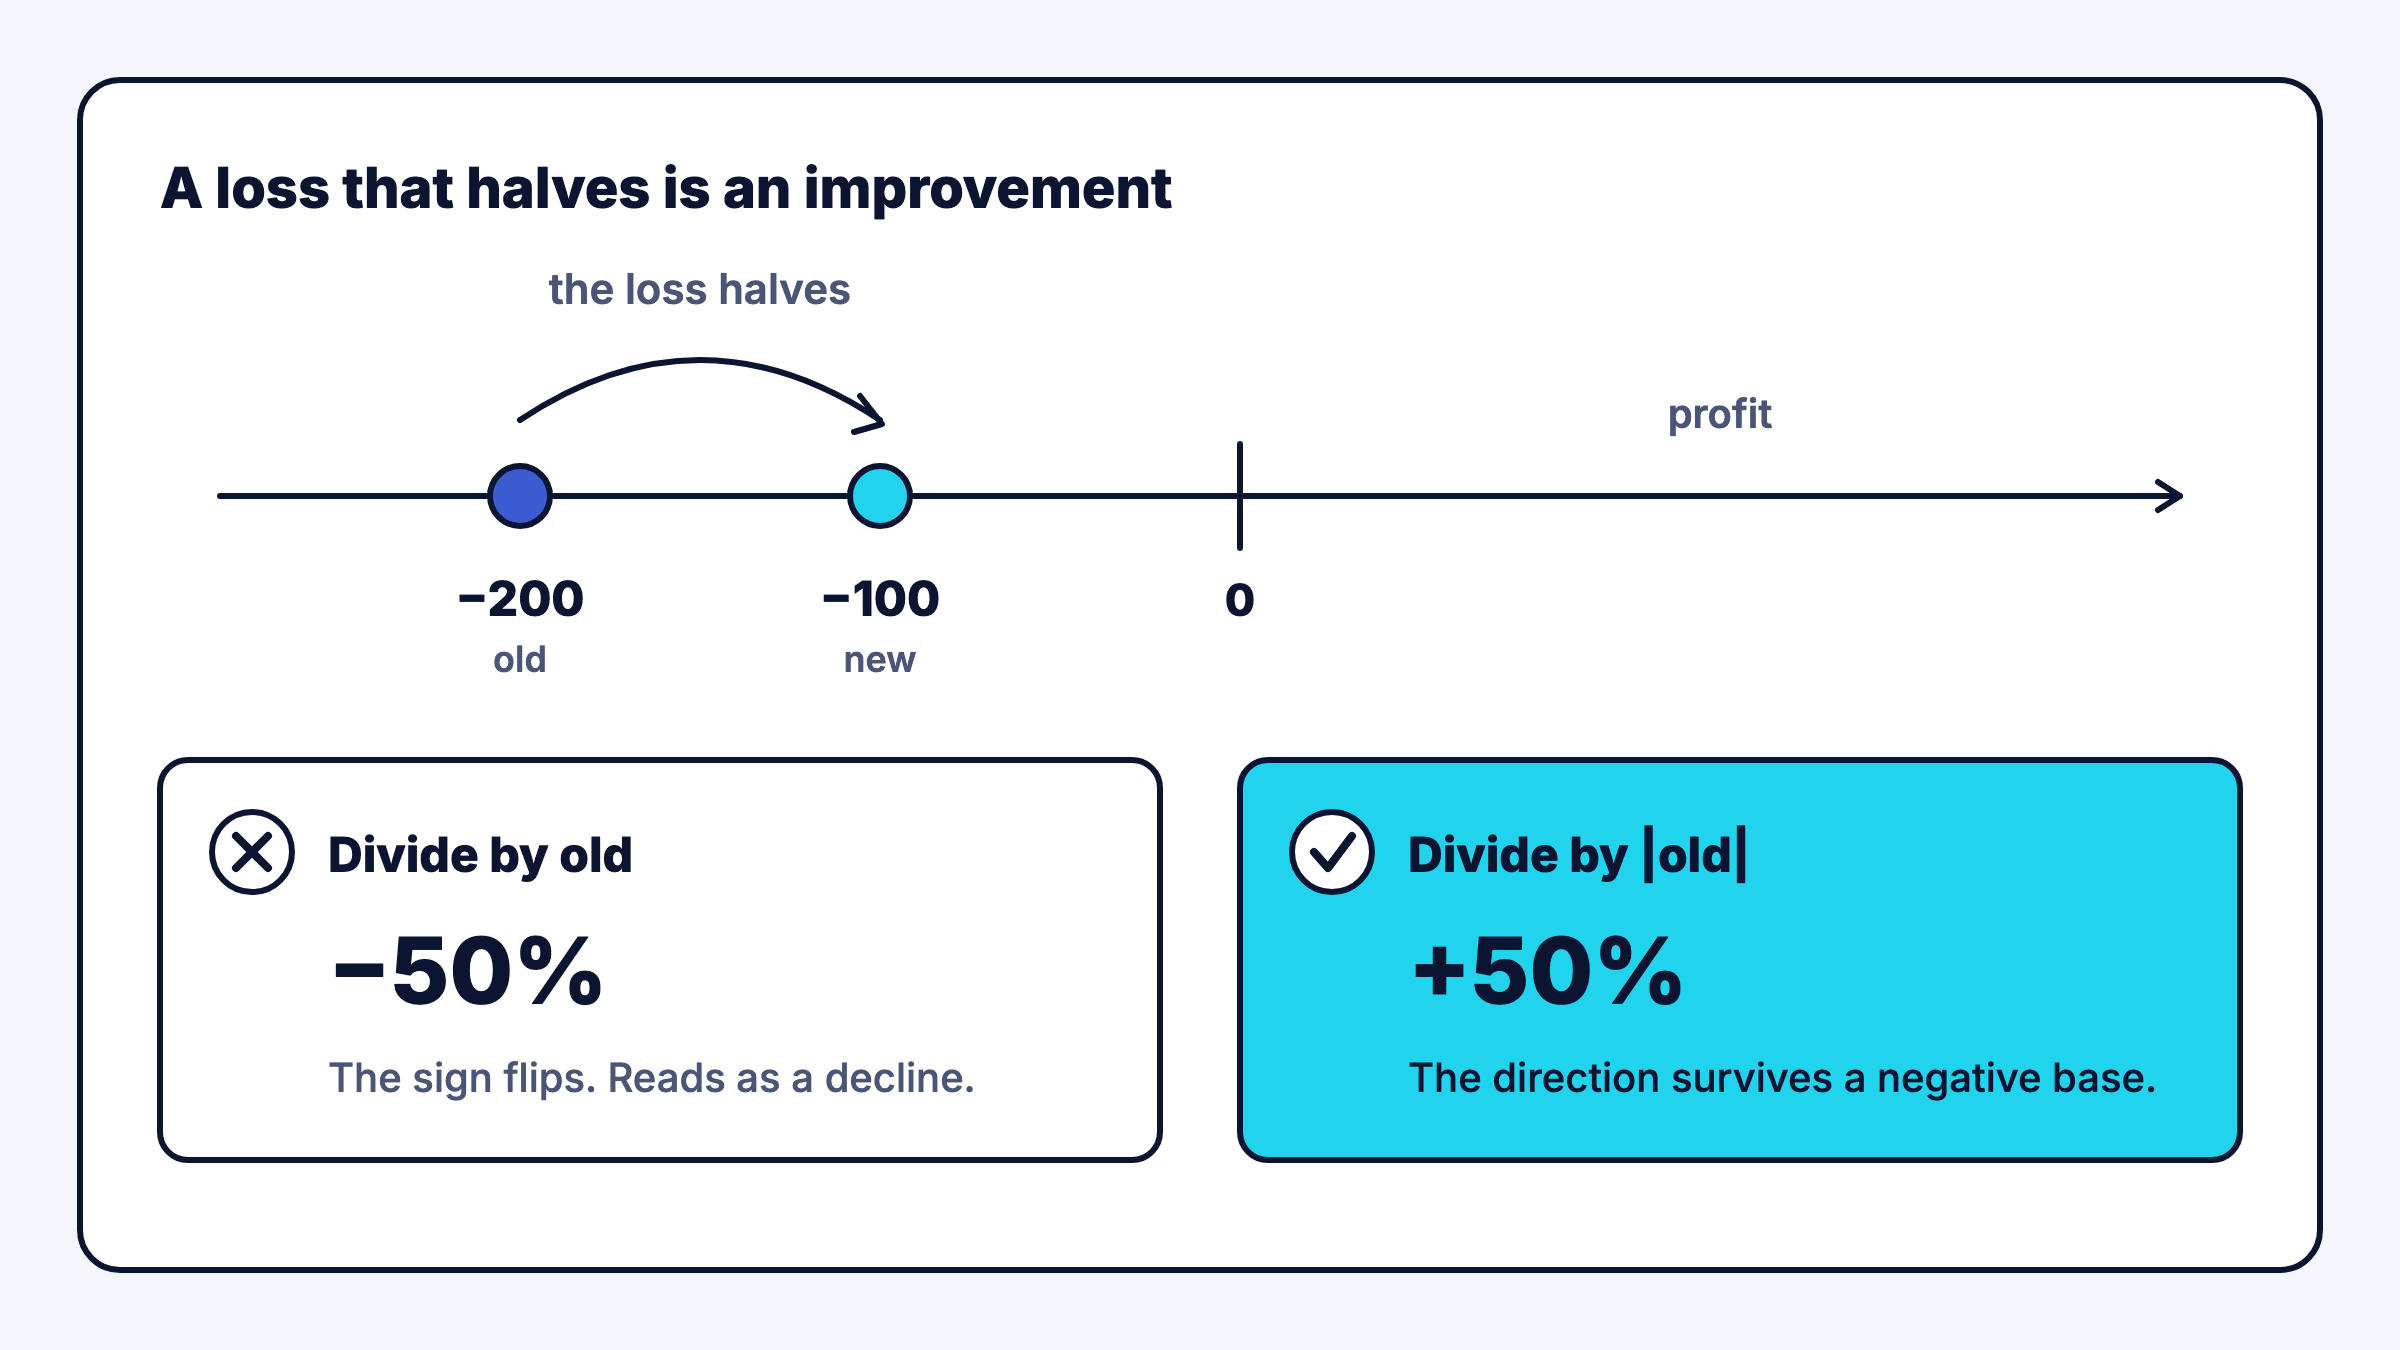Click the title "A loss that halves"
The image size is (2400, 1350).
(666, 189)
